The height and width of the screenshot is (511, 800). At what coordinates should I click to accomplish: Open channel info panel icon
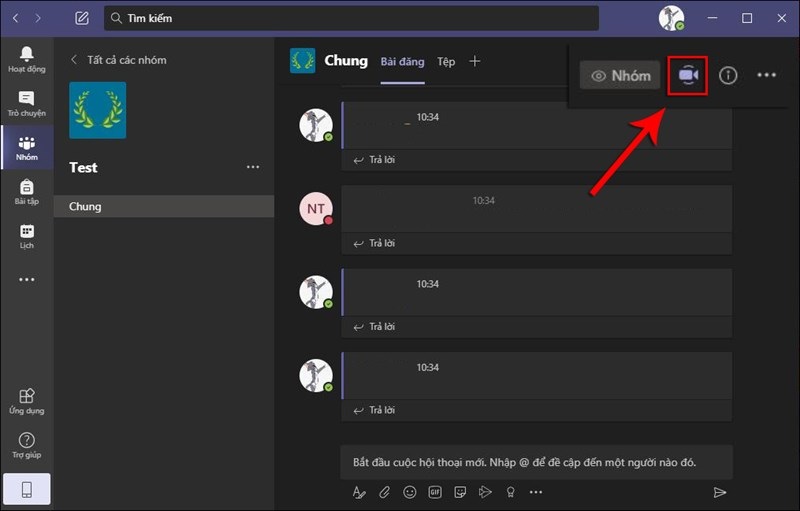[728, 76]
